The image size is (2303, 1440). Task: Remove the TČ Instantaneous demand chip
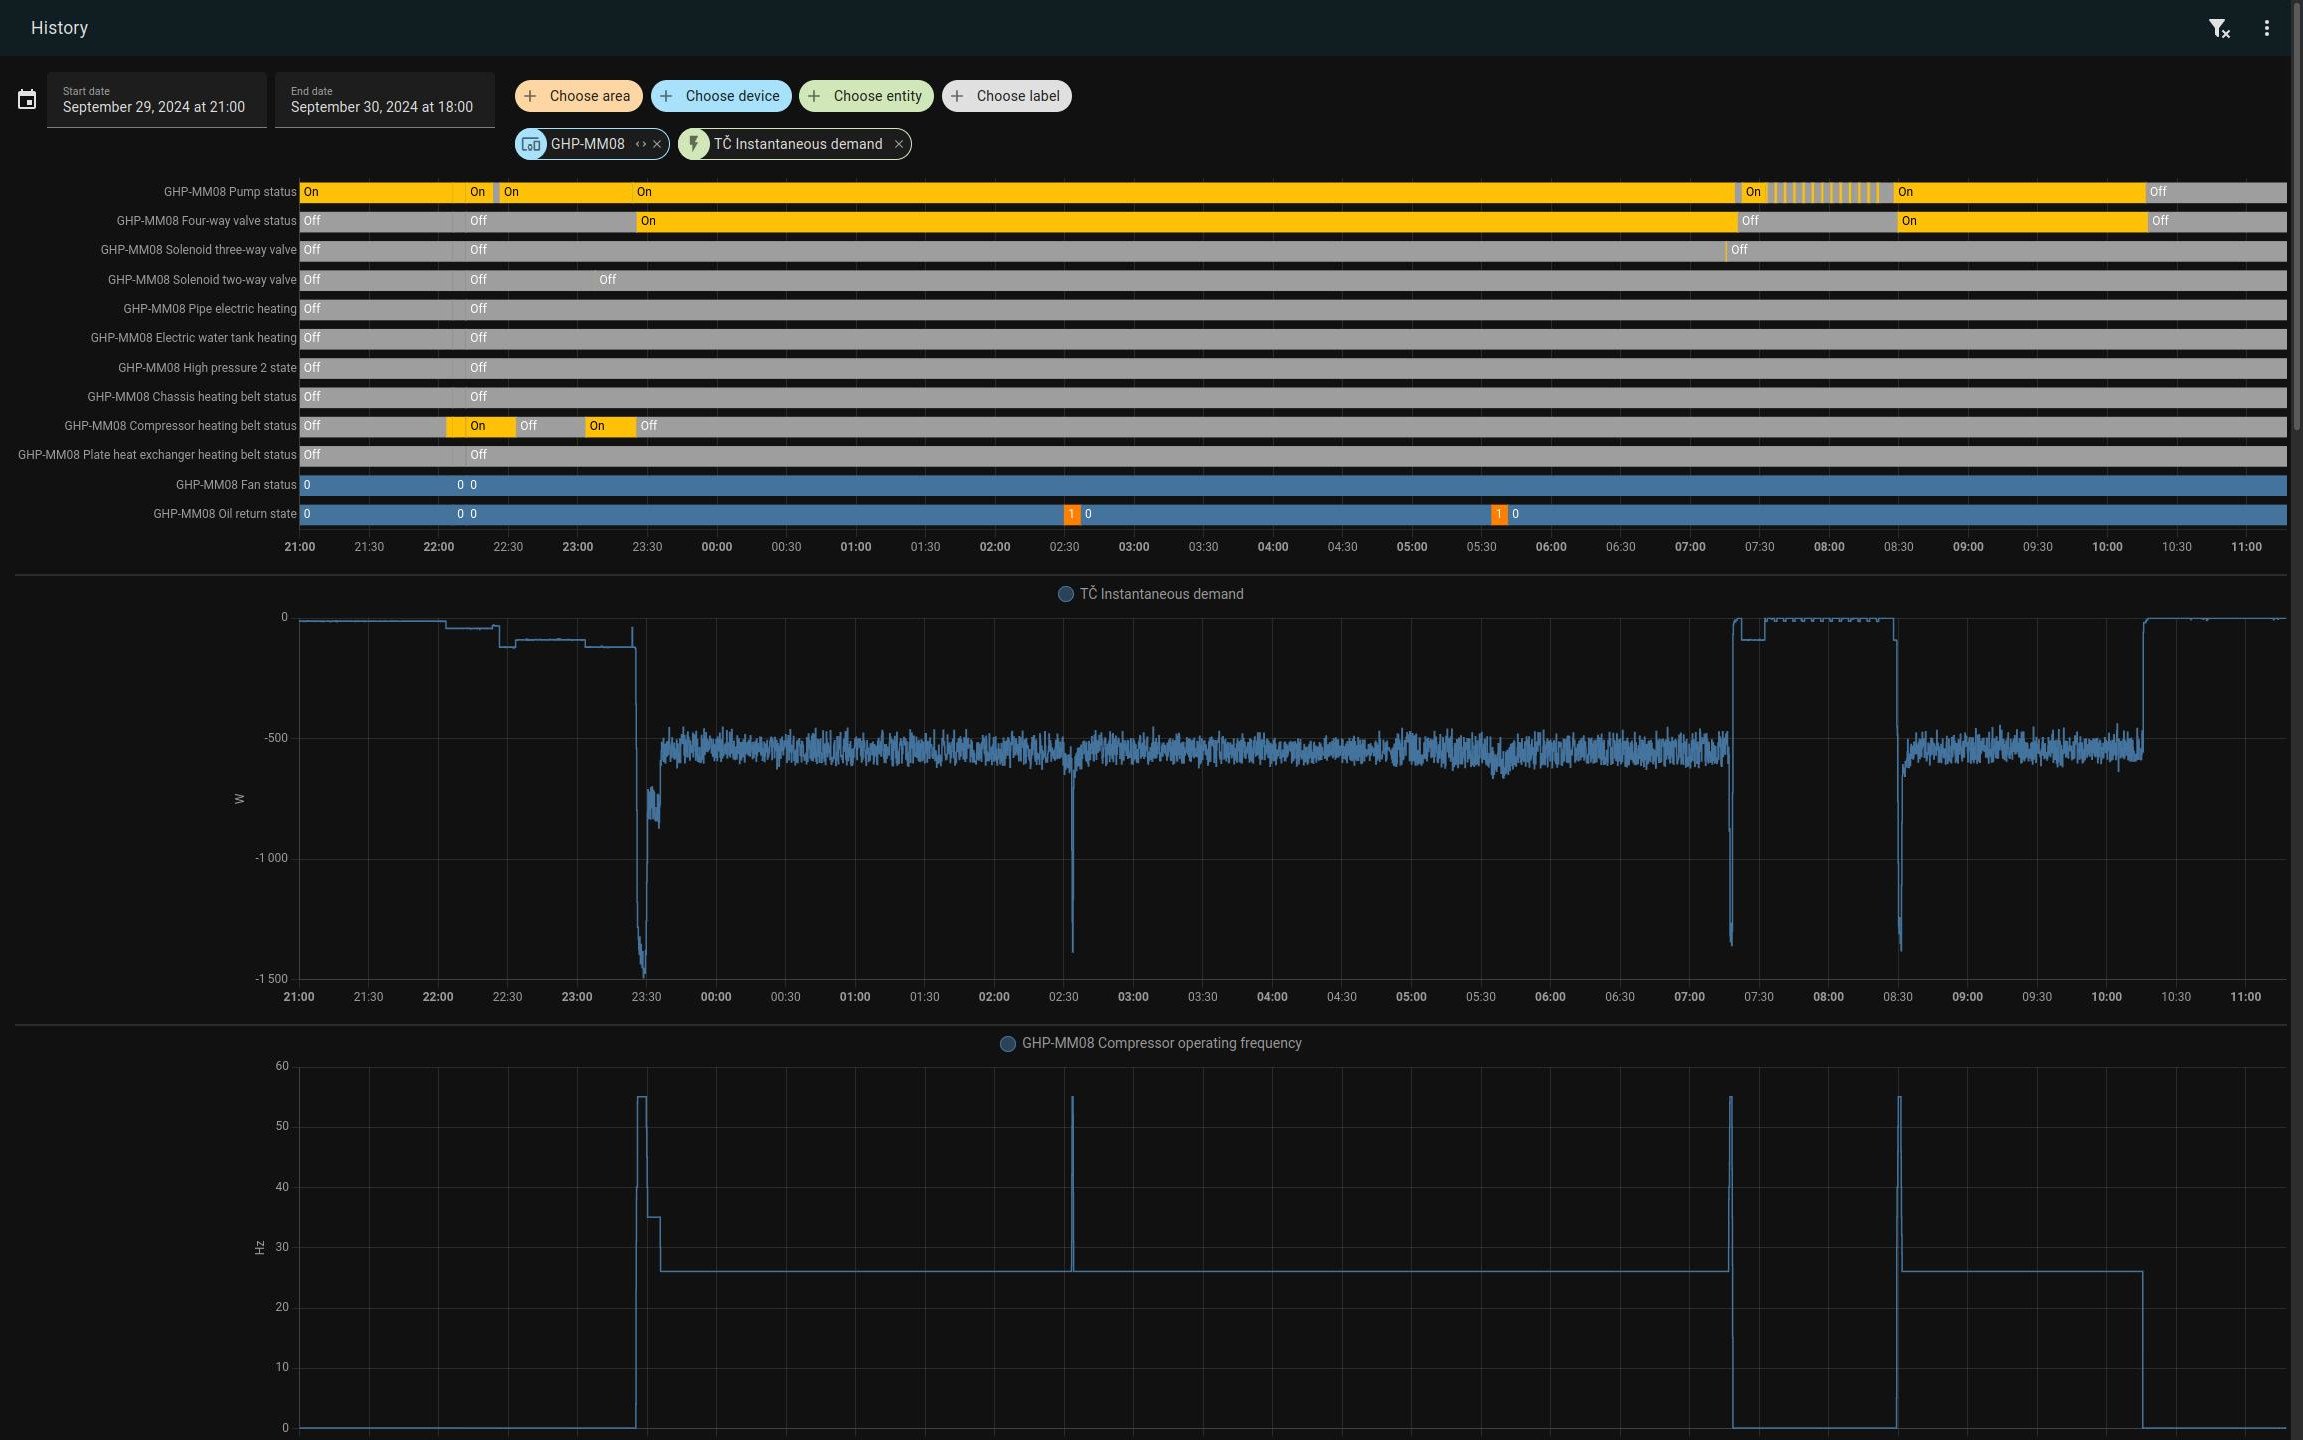(x=898, y=144)
